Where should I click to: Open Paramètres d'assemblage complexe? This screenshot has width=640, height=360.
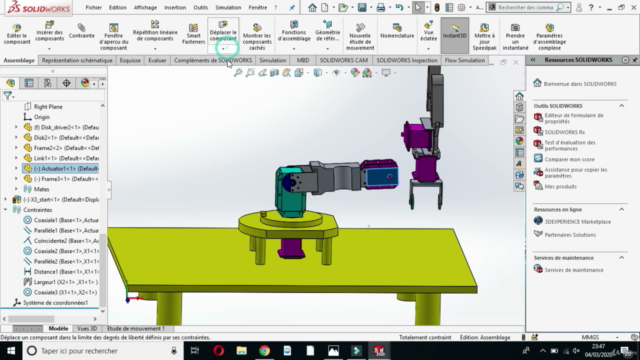click(x=549, y=37)
